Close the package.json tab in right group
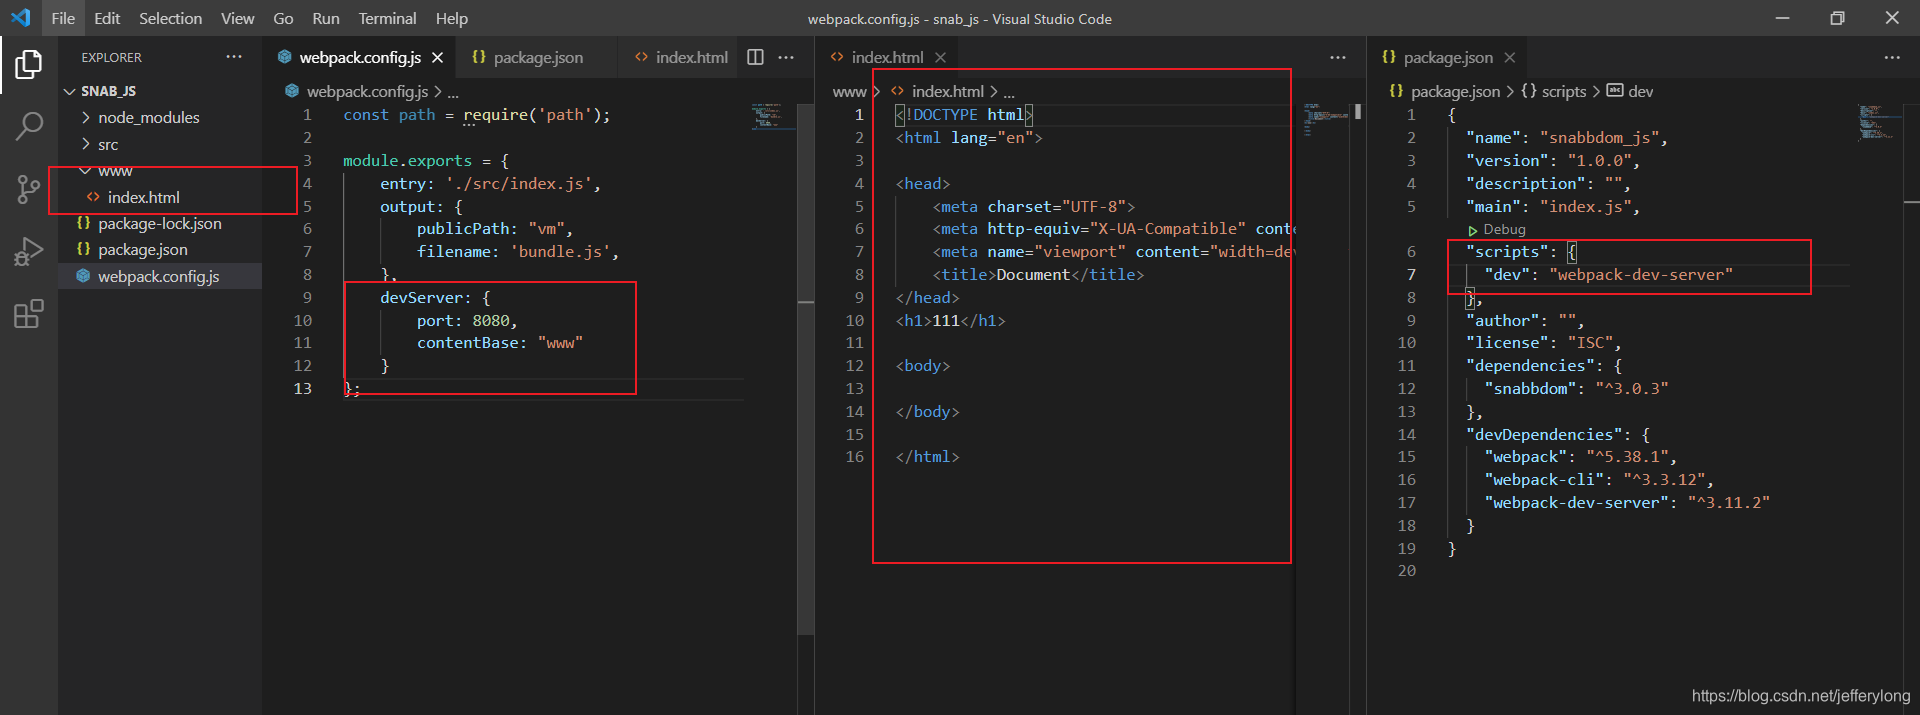 (x=1510, y=58)
